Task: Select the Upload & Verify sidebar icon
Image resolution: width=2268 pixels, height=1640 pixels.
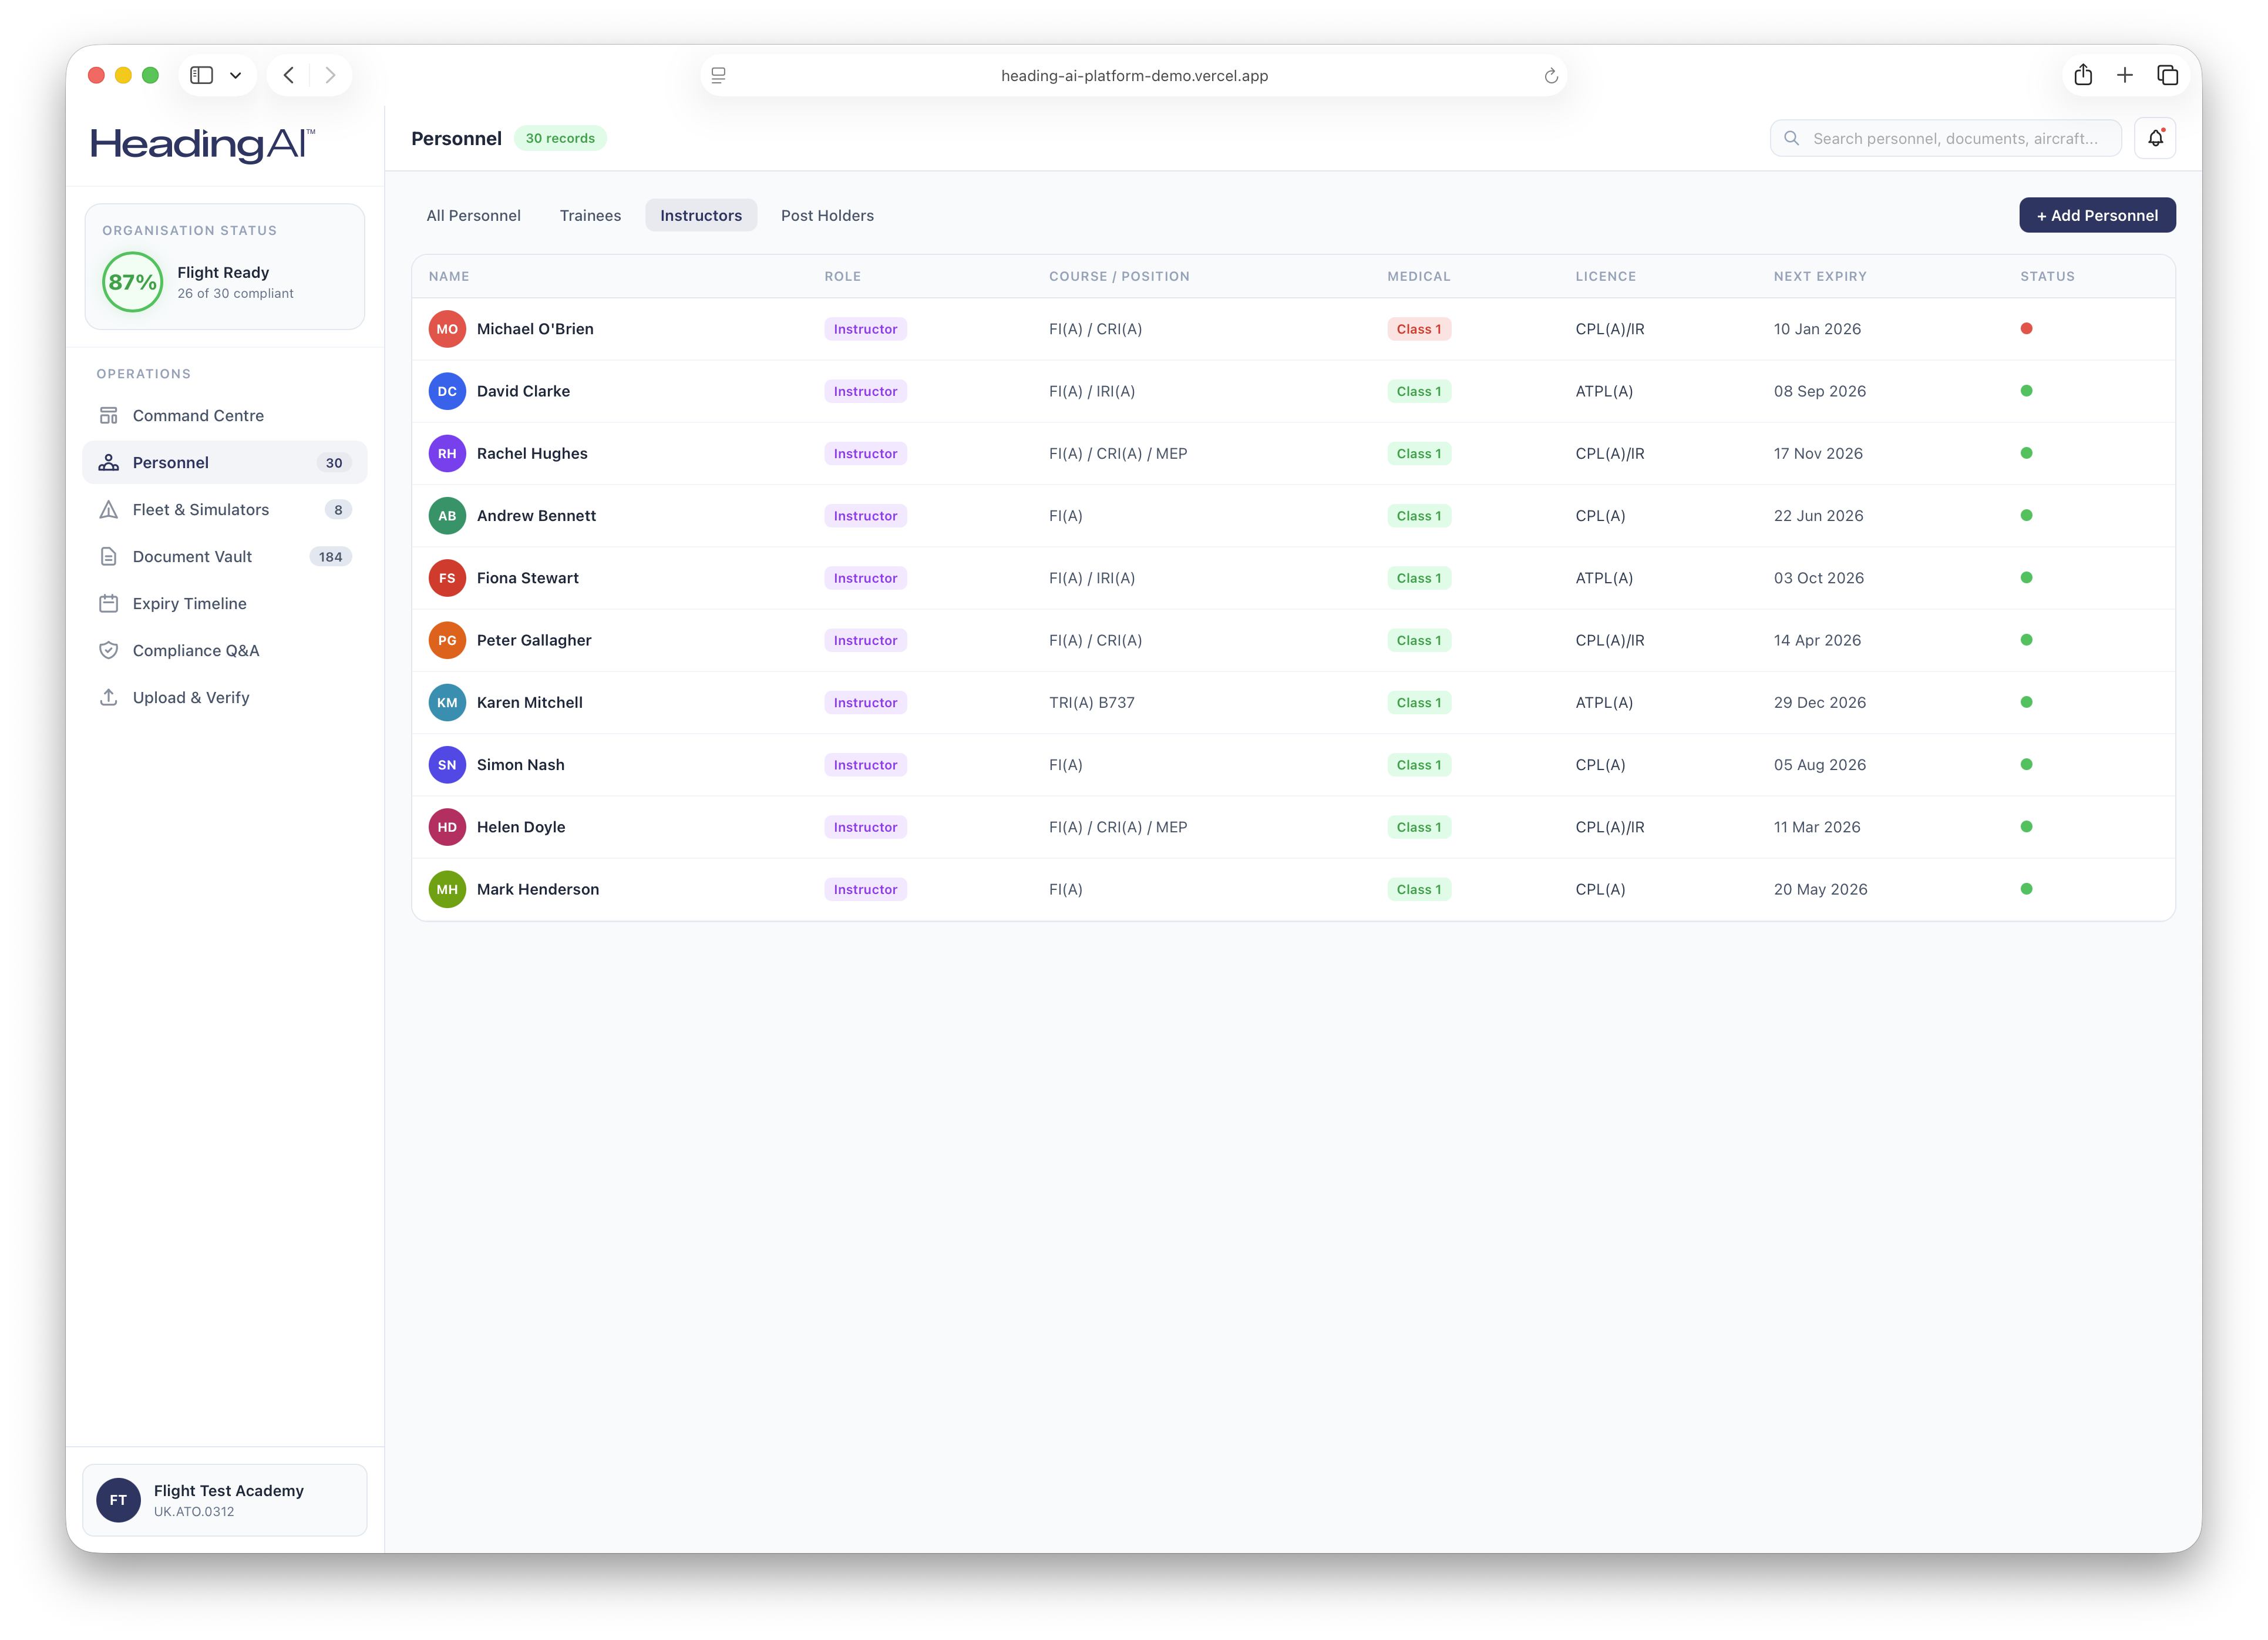Action: (108, 697)
